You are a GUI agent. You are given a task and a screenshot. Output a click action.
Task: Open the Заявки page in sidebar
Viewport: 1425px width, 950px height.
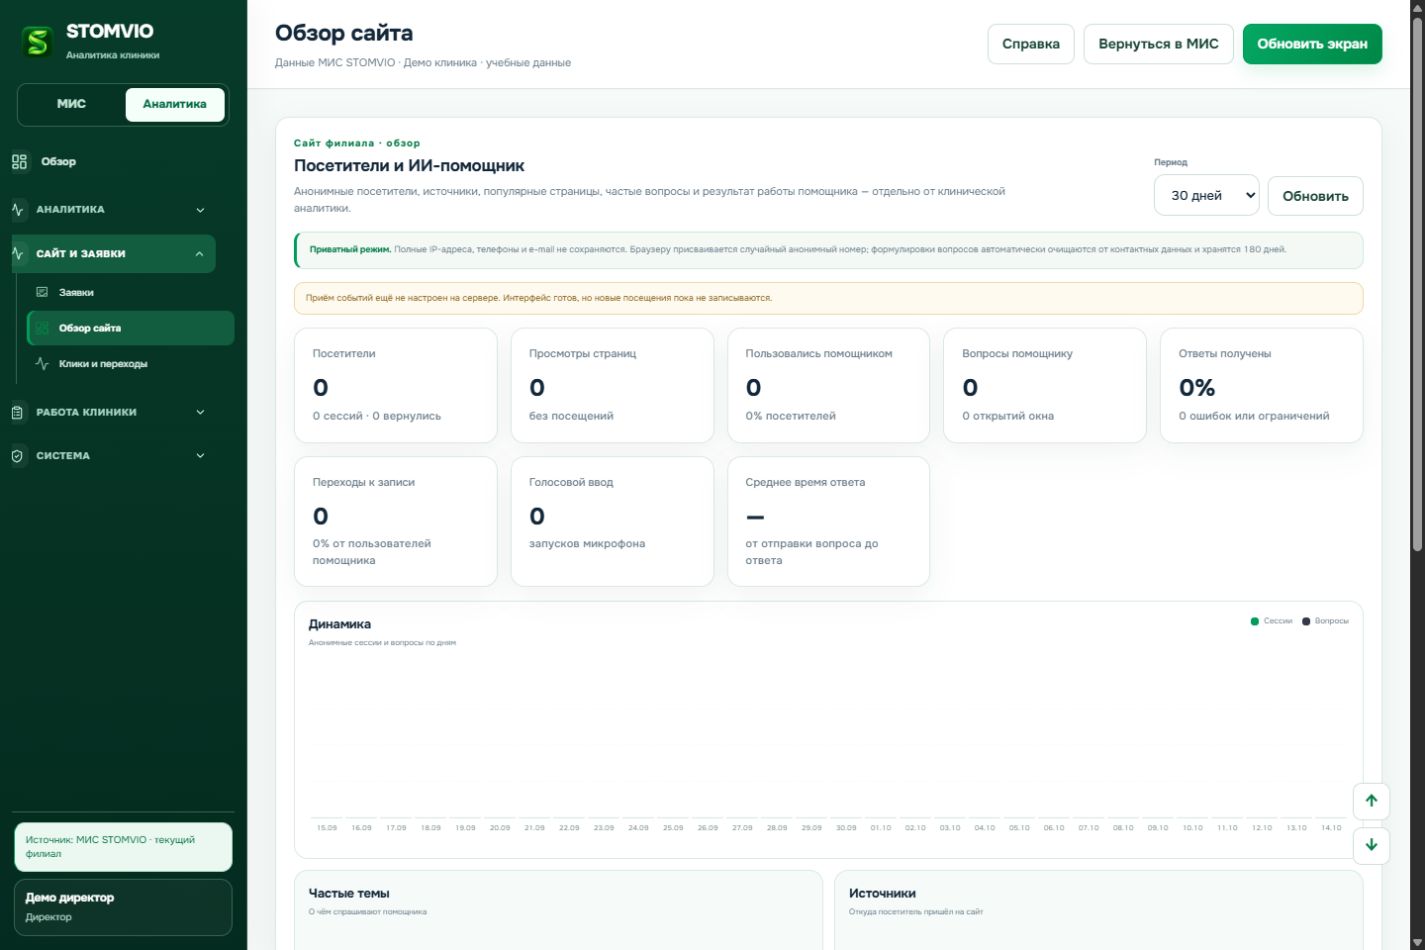coord(130,292)
